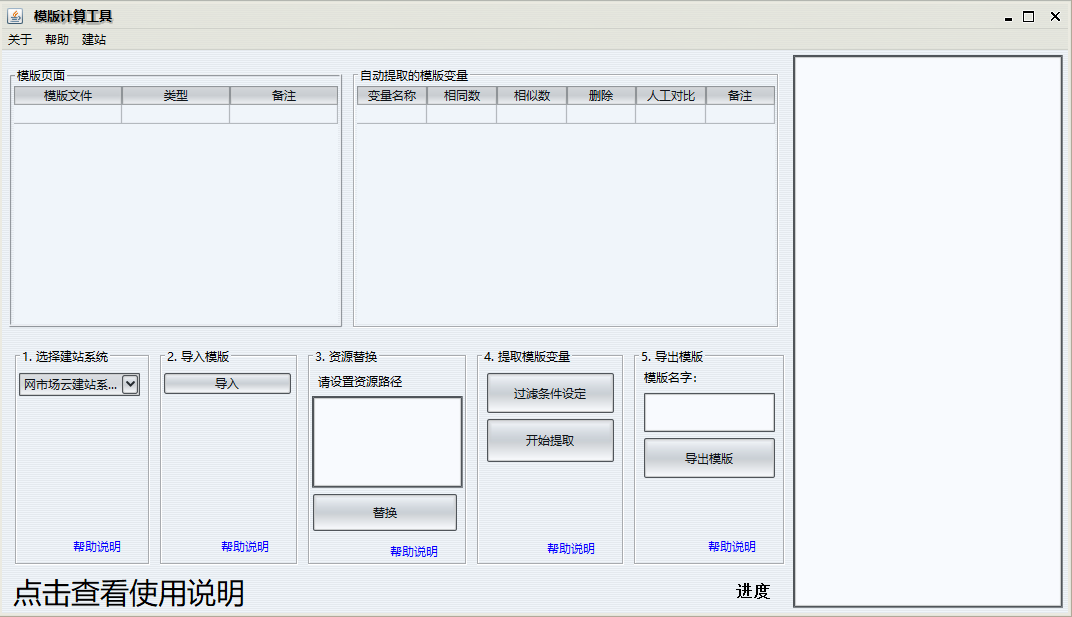Click the 导出模版 button
This screenshot has width=1072, height=617.
(709, 459)
